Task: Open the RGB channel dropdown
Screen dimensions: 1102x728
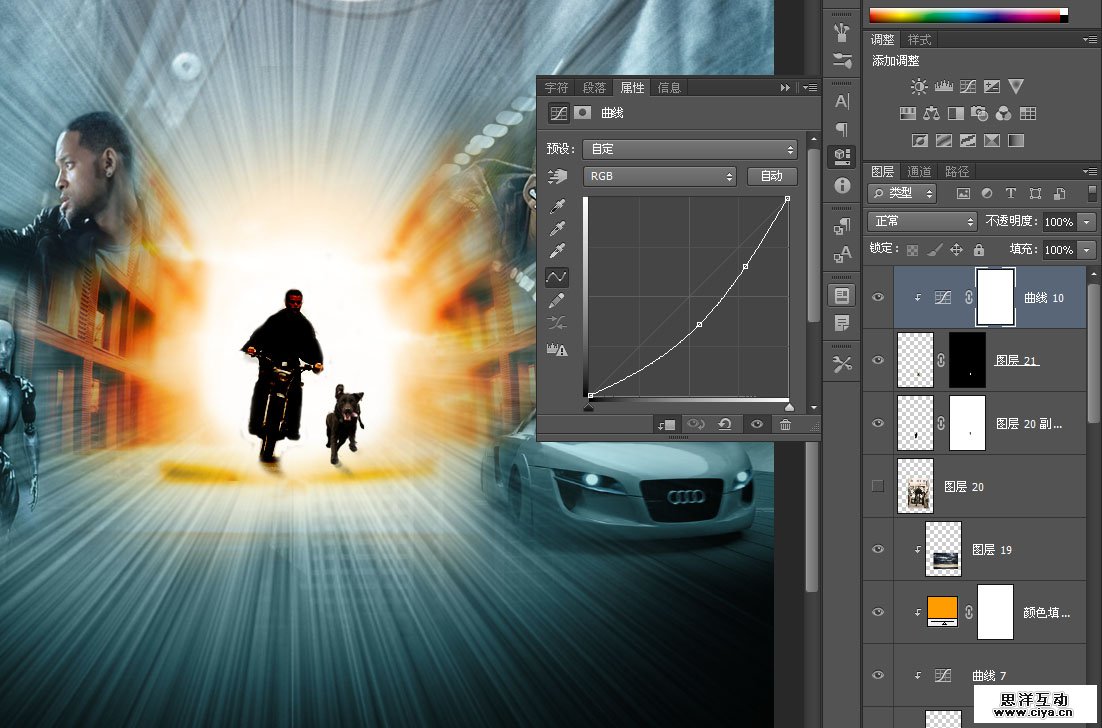Action: tap(660, 176)
